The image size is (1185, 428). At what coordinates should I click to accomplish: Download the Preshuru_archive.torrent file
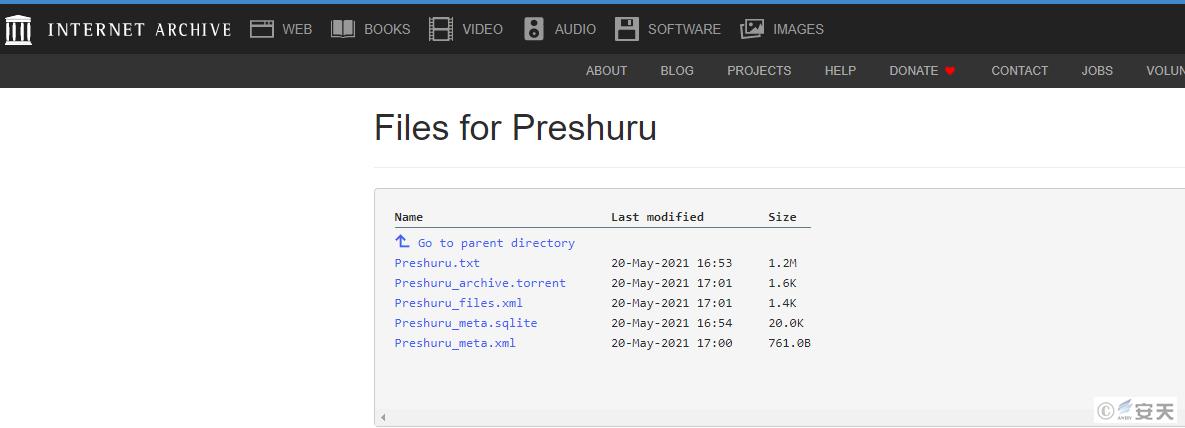pyautogui.click(x=480, y=283)
